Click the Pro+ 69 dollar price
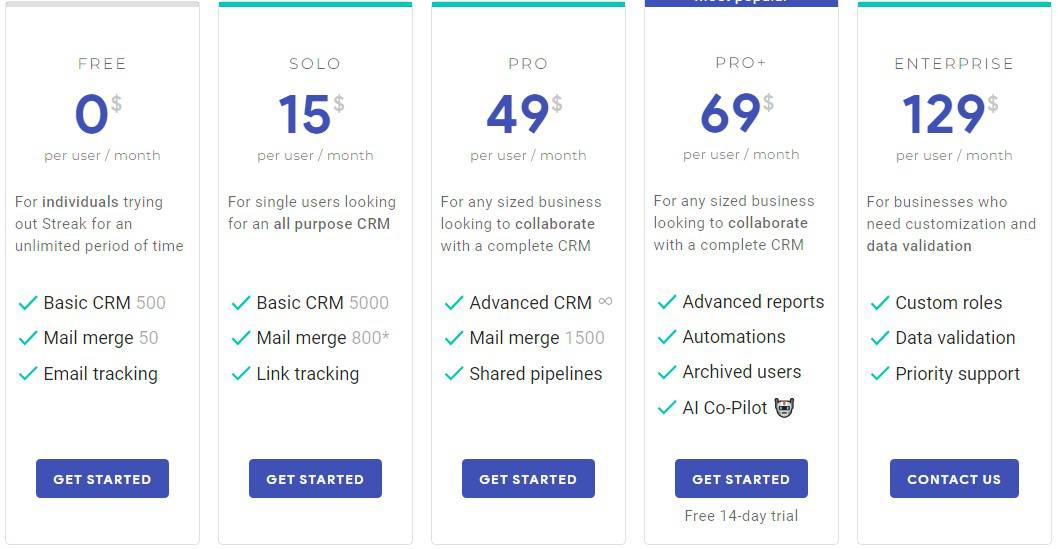Viewport: 1058px width, 549px height. coord(737,113)
